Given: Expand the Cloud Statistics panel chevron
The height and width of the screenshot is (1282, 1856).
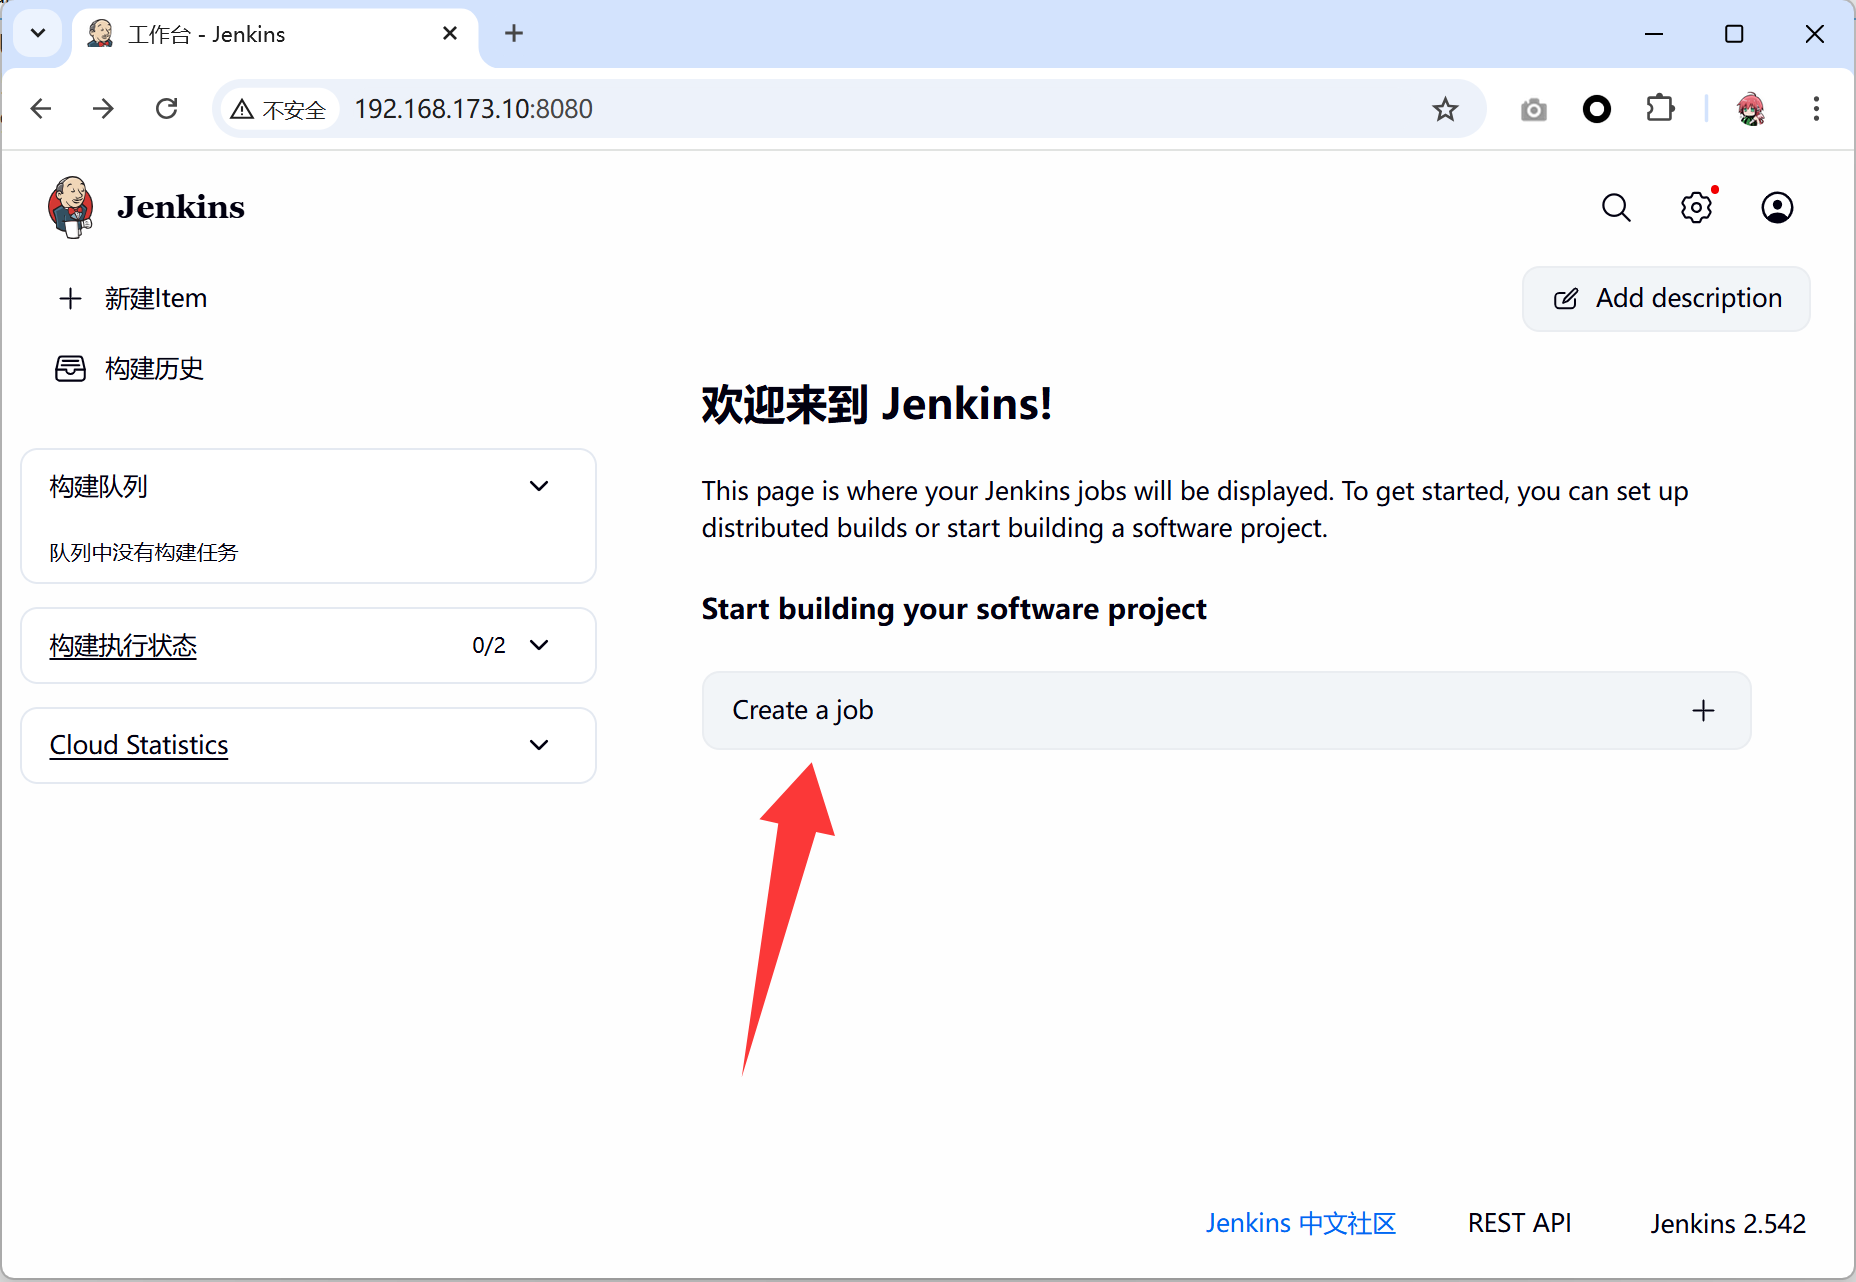Looking at the screenshot, I should 539,746.
